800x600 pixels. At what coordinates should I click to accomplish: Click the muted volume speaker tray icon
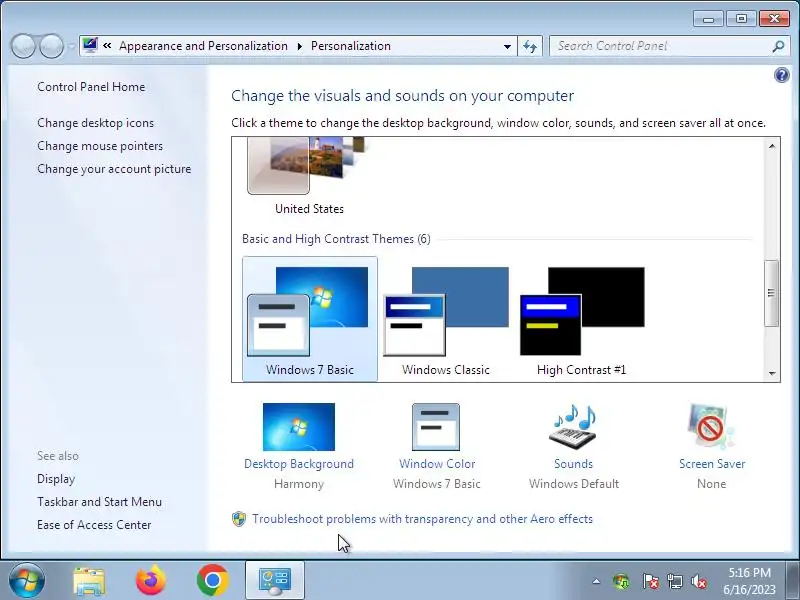699,581
